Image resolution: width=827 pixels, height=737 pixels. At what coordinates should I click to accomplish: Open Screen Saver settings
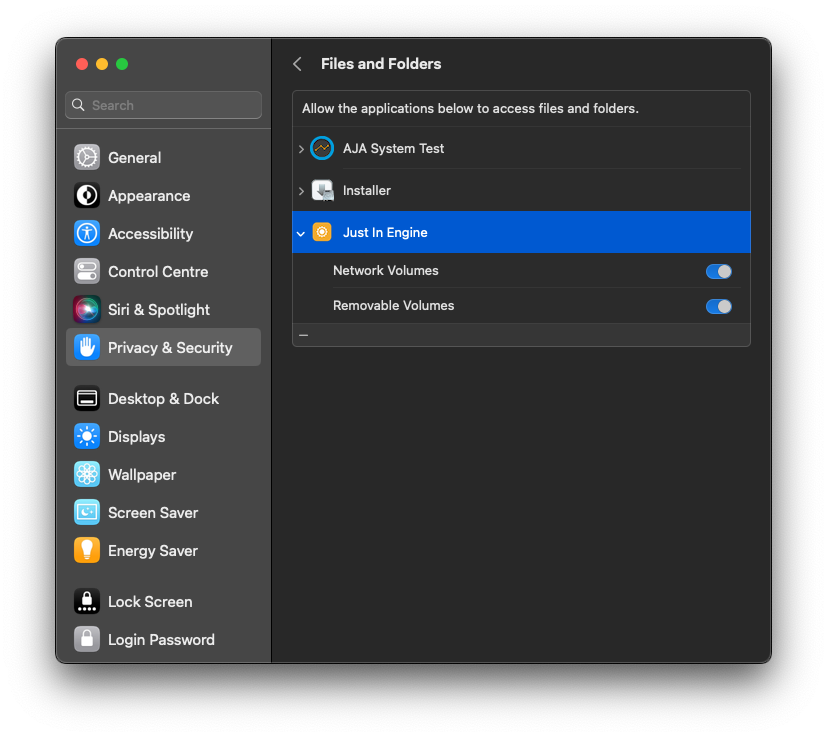point(164,512)
